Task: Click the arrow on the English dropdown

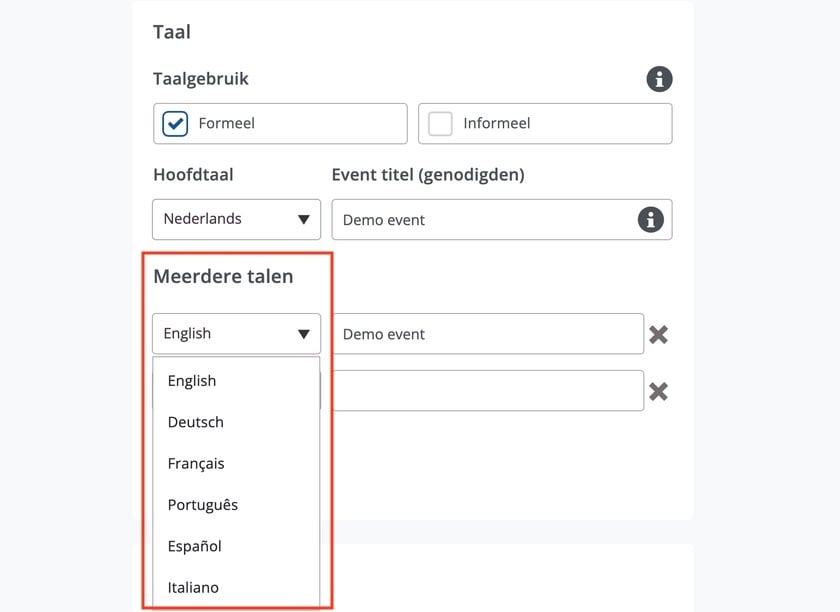Action: click(303, 334)
